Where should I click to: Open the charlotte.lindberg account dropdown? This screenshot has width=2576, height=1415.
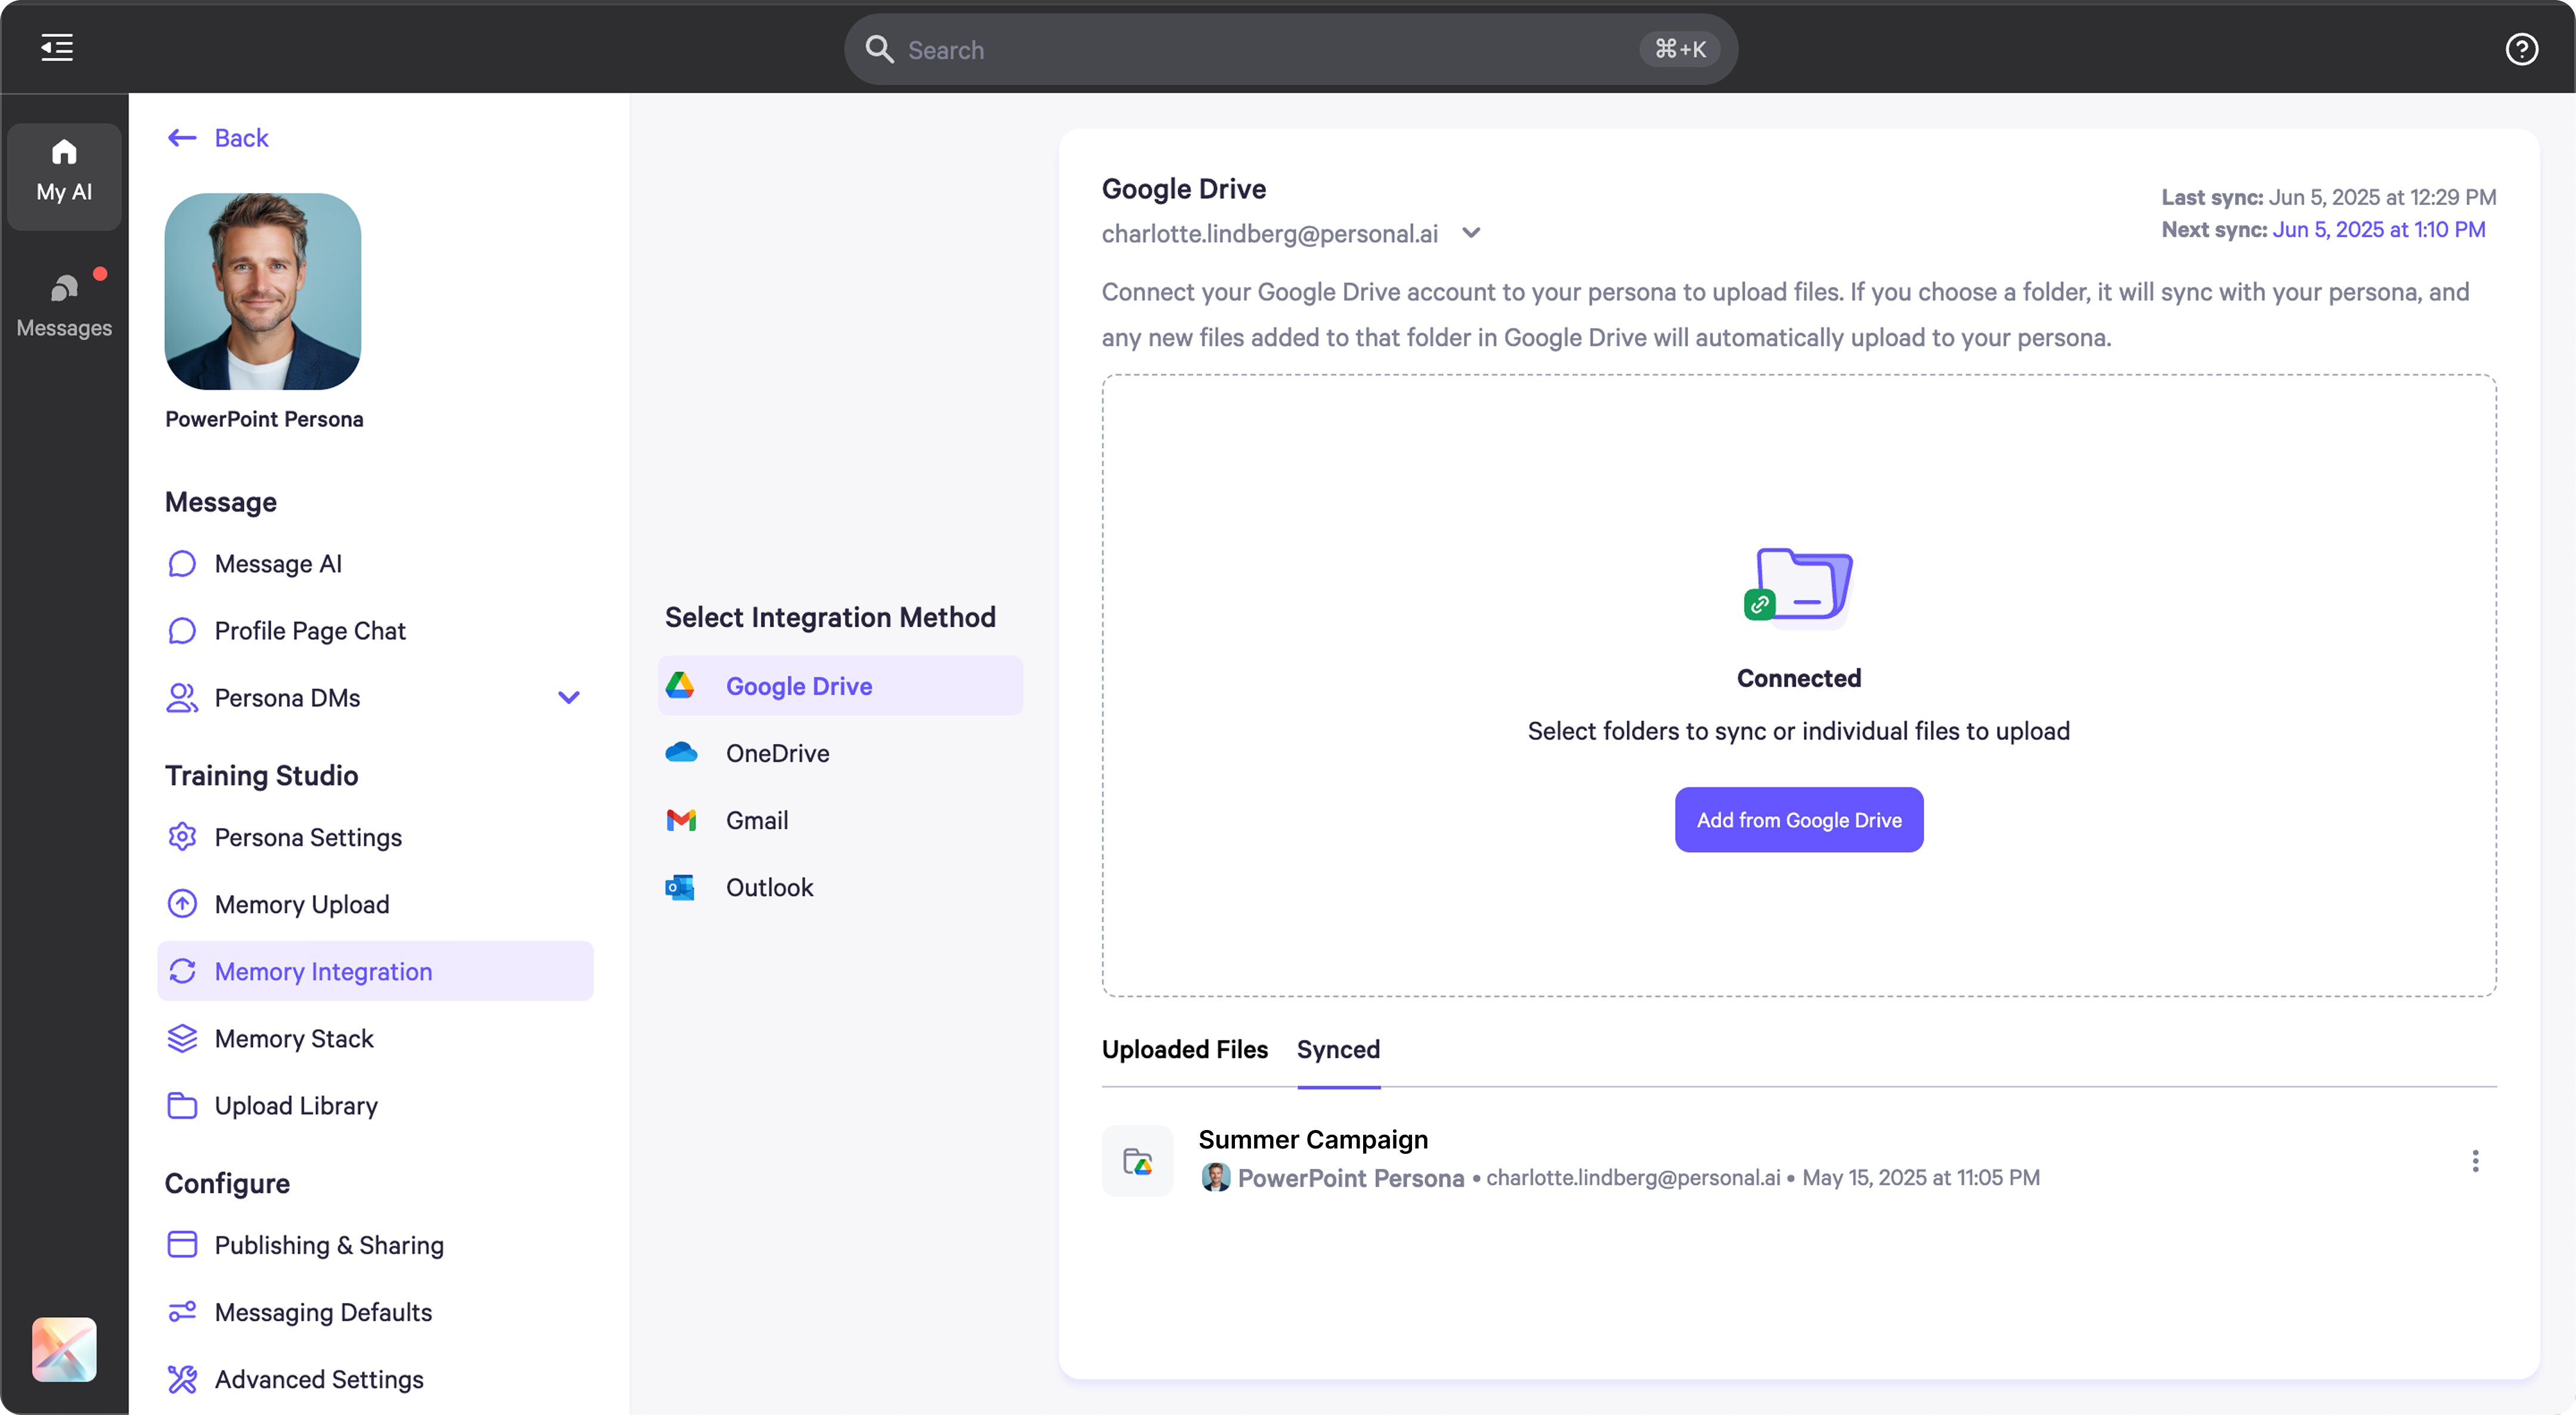[x=1471, y=232]
